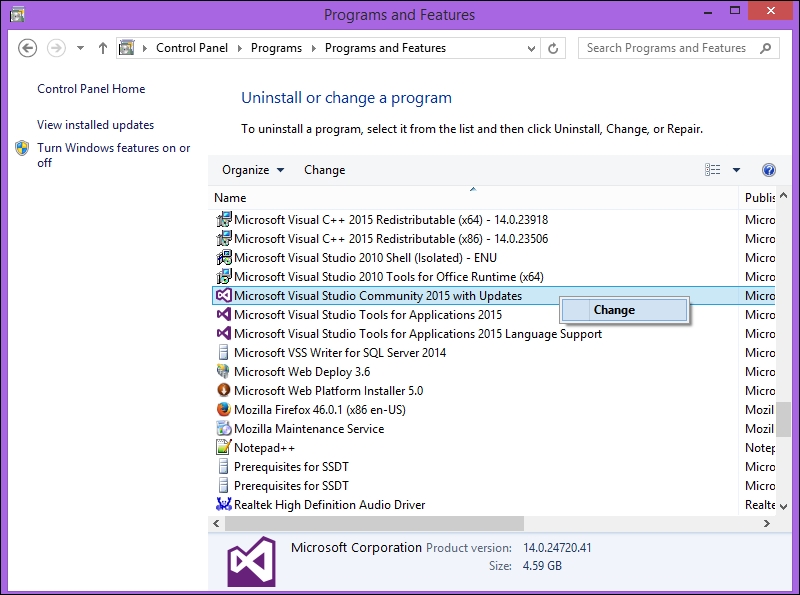Select Microsoft Web Deploy 3.6 name
800x595 pixels.
(302, 371)
